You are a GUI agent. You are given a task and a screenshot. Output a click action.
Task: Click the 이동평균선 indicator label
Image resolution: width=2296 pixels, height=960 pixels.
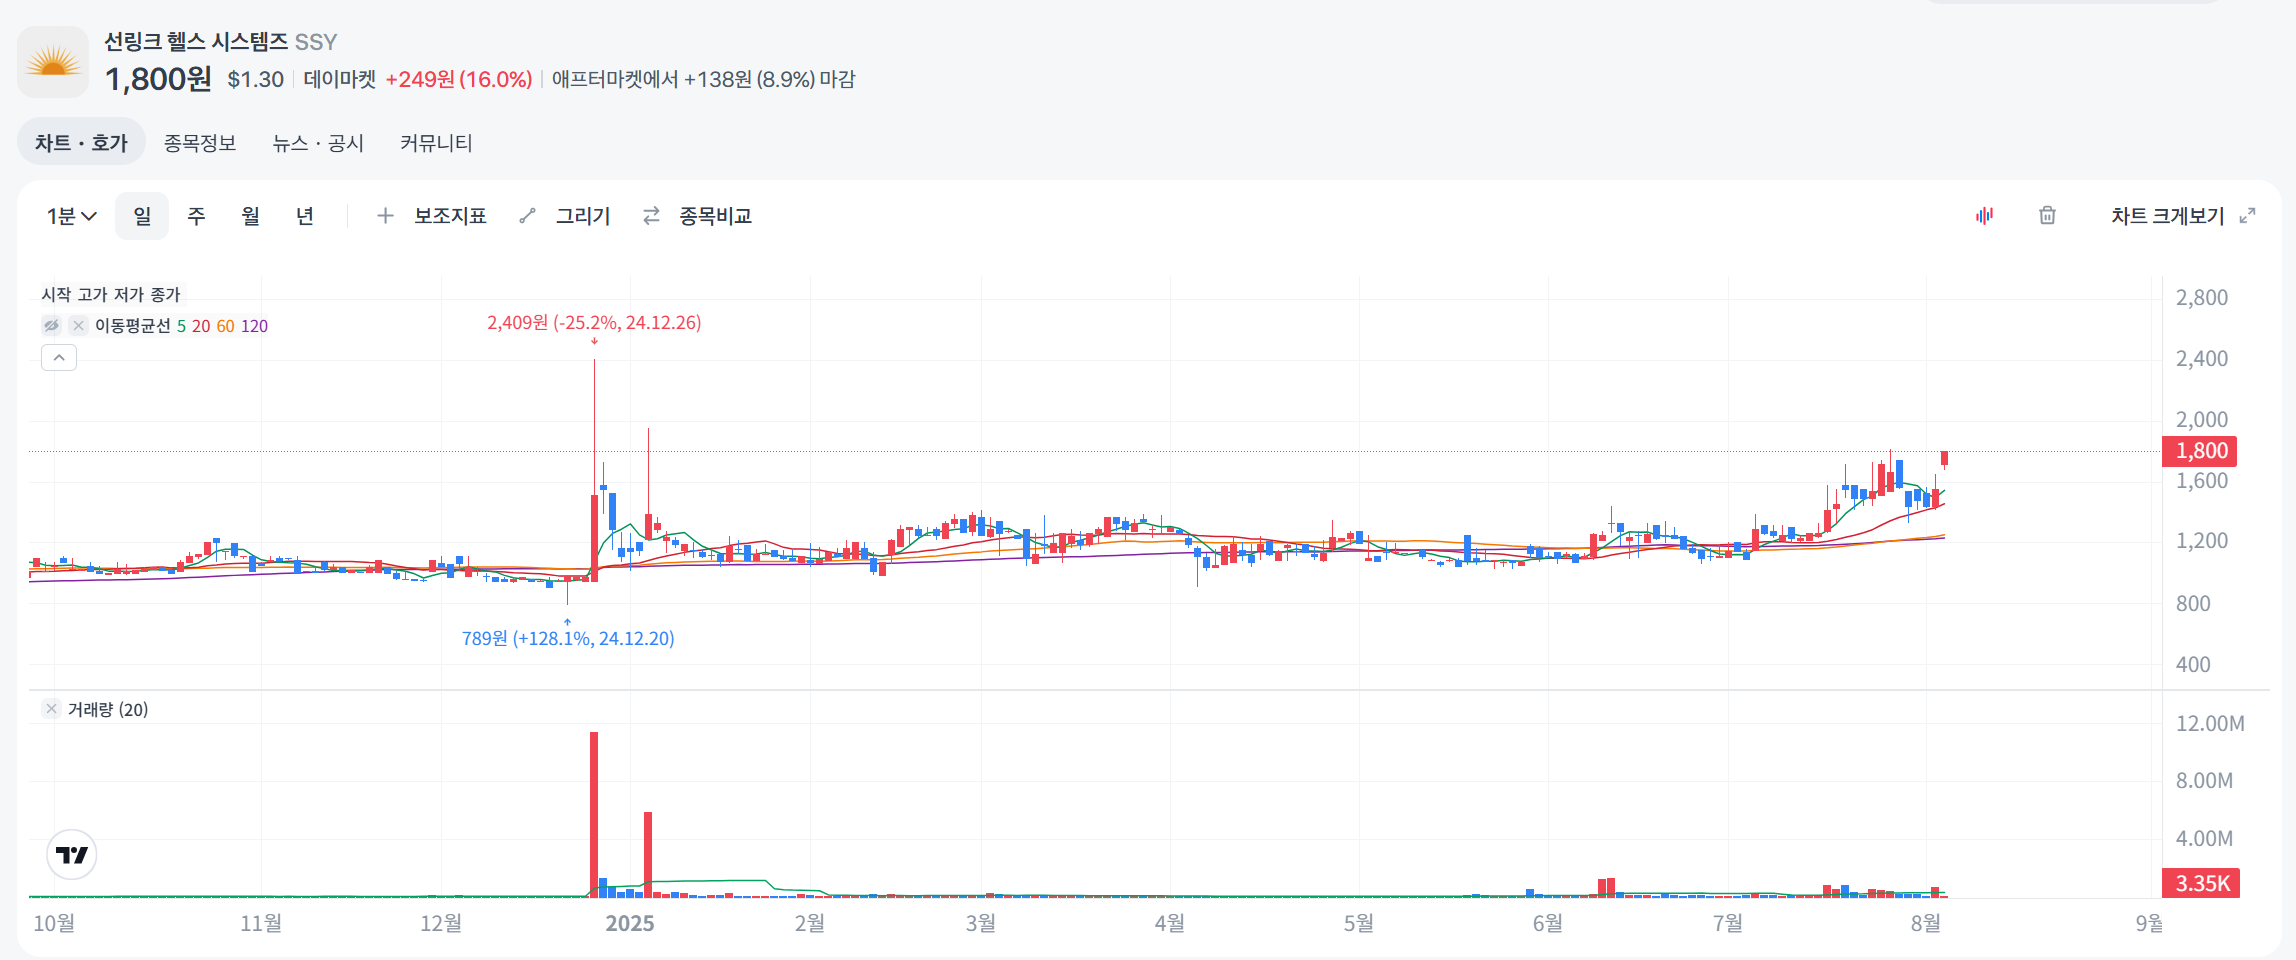132,326
